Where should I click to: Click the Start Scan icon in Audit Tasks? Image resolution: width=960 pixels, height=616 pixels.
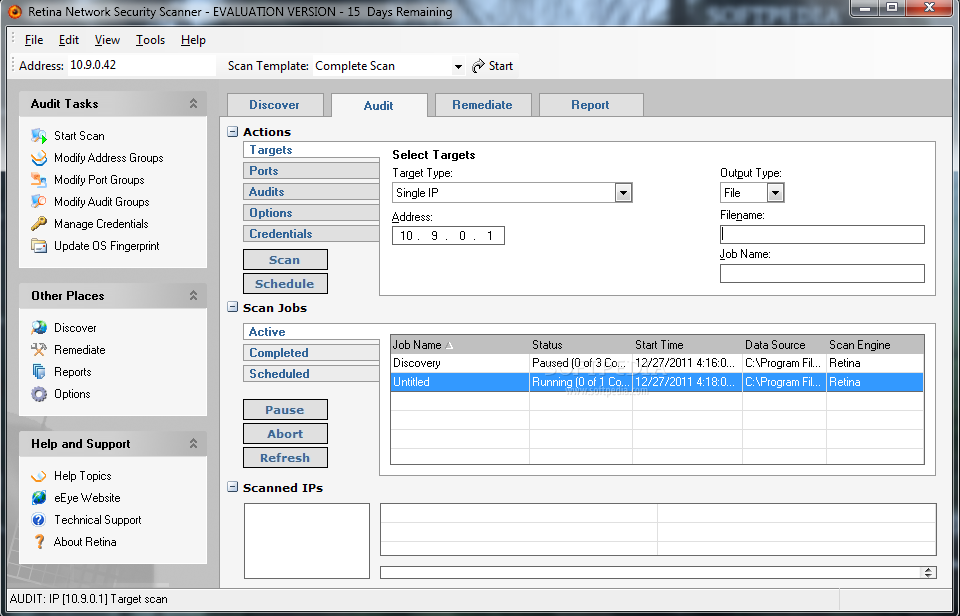(x=39, y=136)
